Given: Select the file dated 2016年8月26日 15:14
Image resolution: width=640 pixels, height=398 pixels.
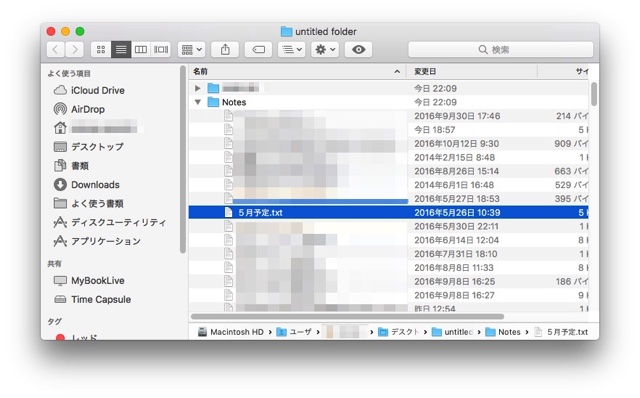Looking at the screenshot, I should pyautogui.click(x=389, y=171).
